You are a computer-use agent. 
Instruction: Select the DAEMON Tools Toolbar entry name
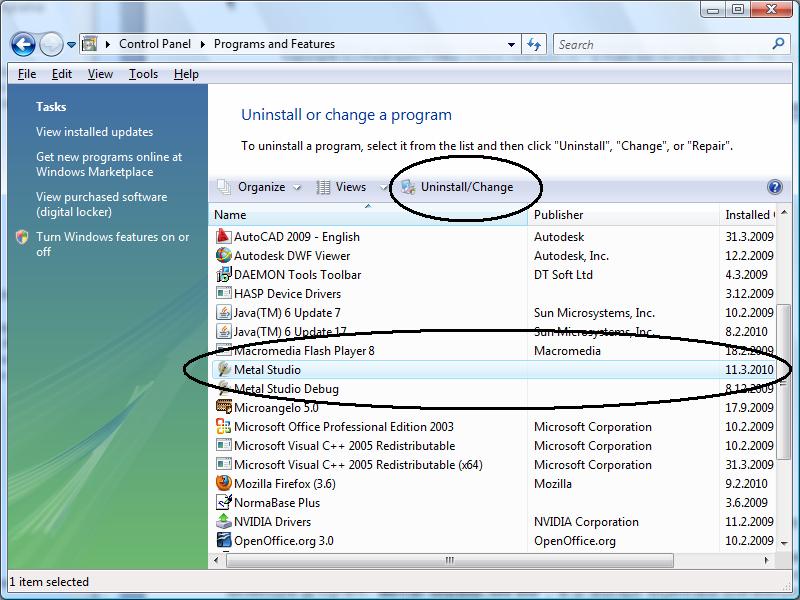point(297,274)
